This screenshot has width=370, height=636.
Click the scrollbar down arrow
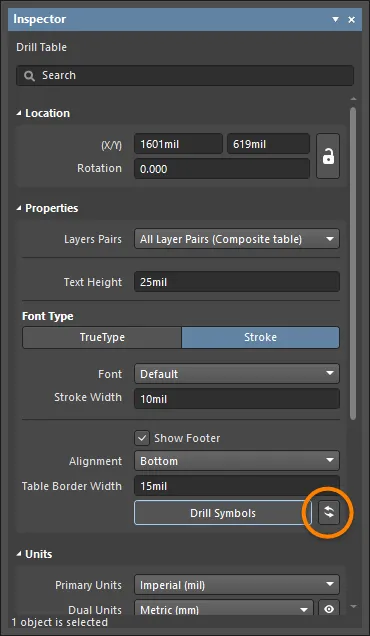353,606
